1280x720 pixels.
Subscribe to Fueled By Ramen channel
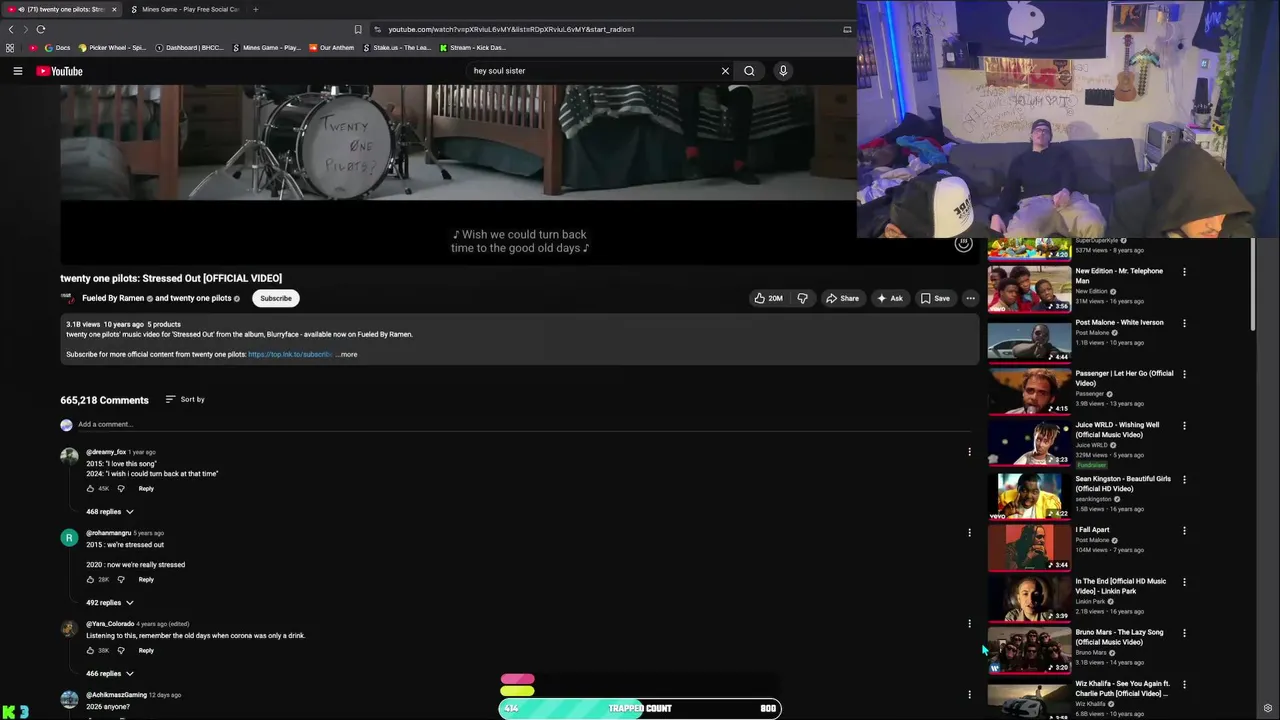(x=276, y=298)
